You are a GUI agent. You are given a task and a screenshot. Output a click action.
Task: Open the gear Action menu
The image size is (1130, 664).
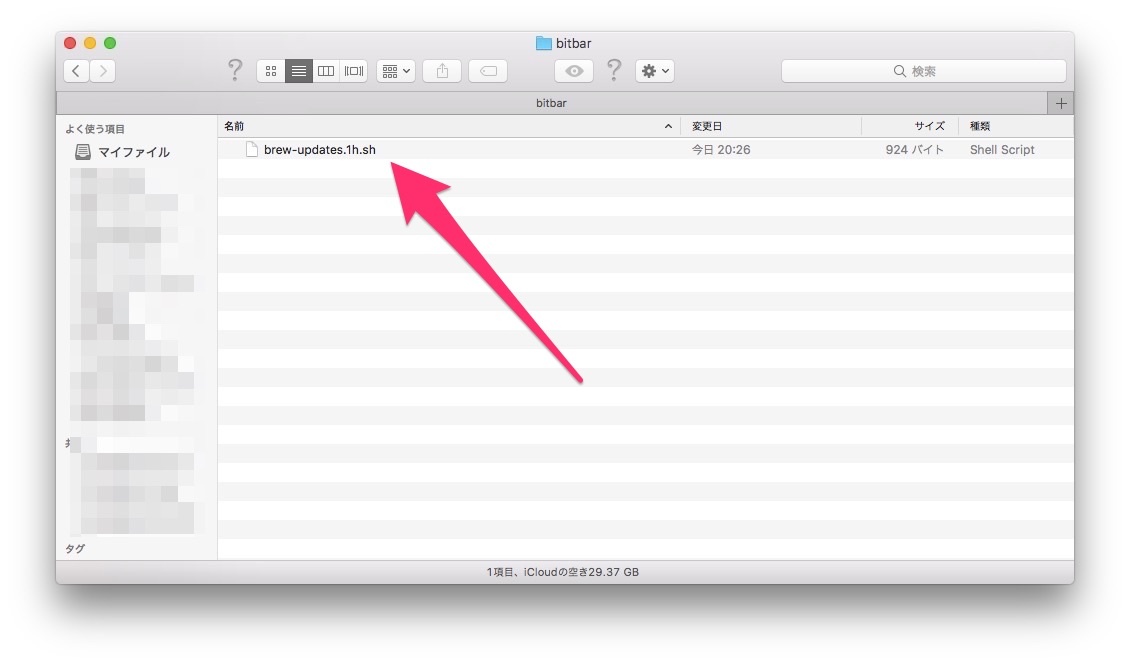(x=655, y=71)
